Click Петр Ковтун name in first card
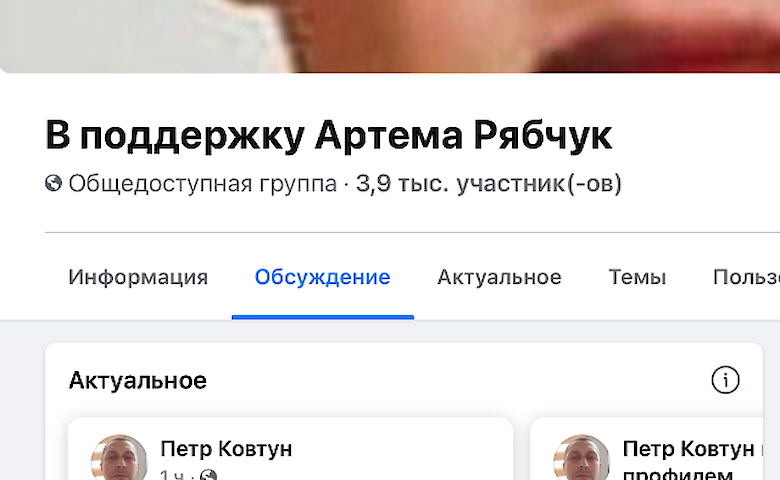This screenshot has width=780, height=480. click(226, 449)
